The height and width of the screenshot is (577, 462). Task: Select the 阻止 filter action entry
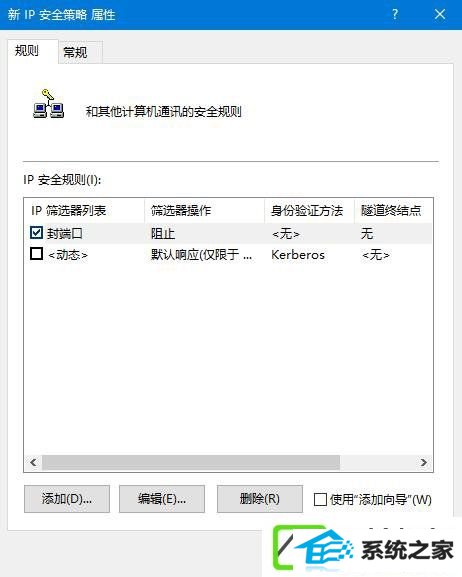pyautogui.click(x=163, y=233)
